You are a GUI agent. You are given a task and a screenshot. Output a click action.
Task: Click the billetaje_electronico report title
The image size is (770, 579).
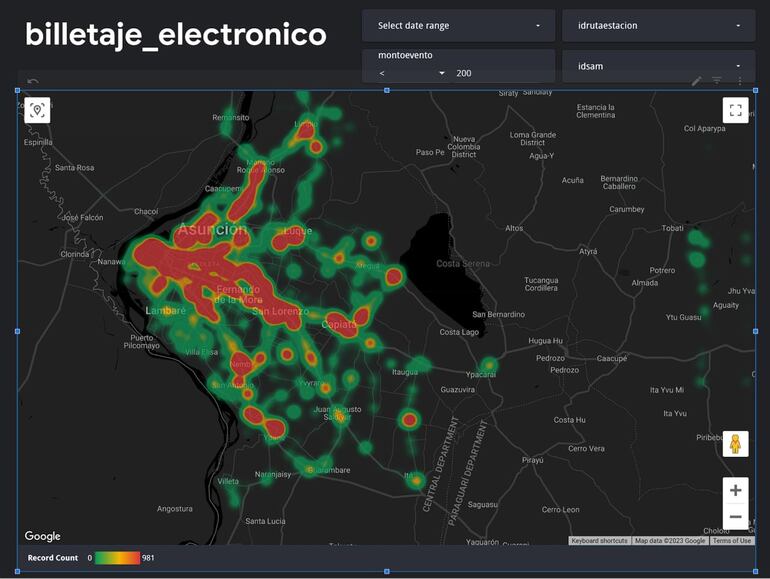pyautogui.click(x=176, y=35)
